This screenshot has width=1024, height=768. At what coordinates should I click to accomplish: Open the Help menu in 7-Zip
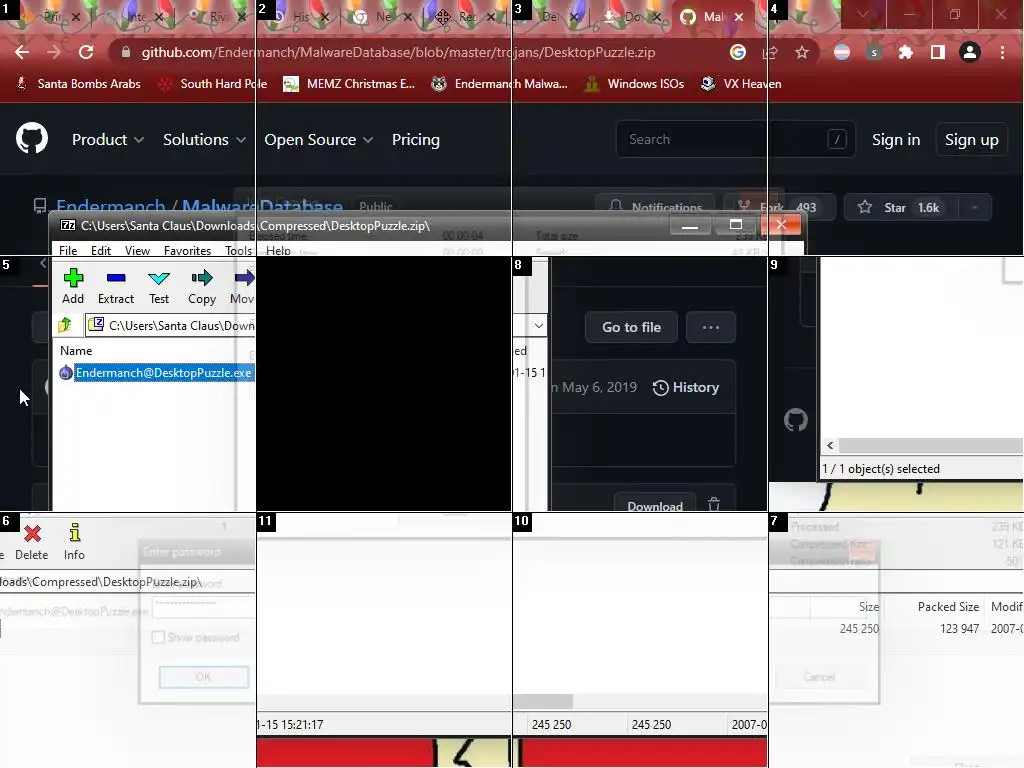point(278,250)
